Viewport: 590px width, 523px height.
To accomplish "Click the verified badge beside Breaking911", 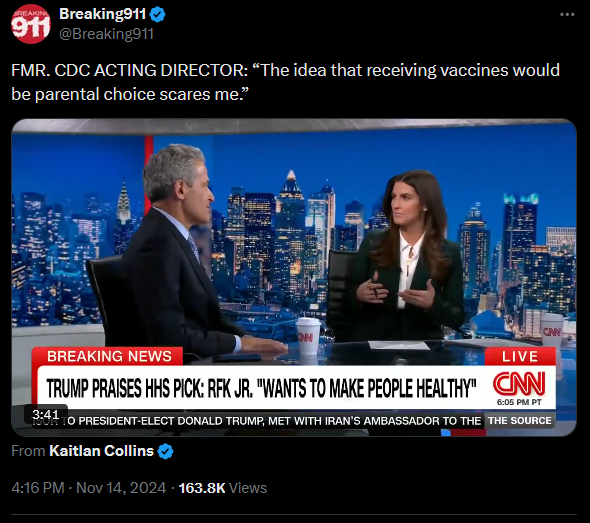I will coord(157,15).
